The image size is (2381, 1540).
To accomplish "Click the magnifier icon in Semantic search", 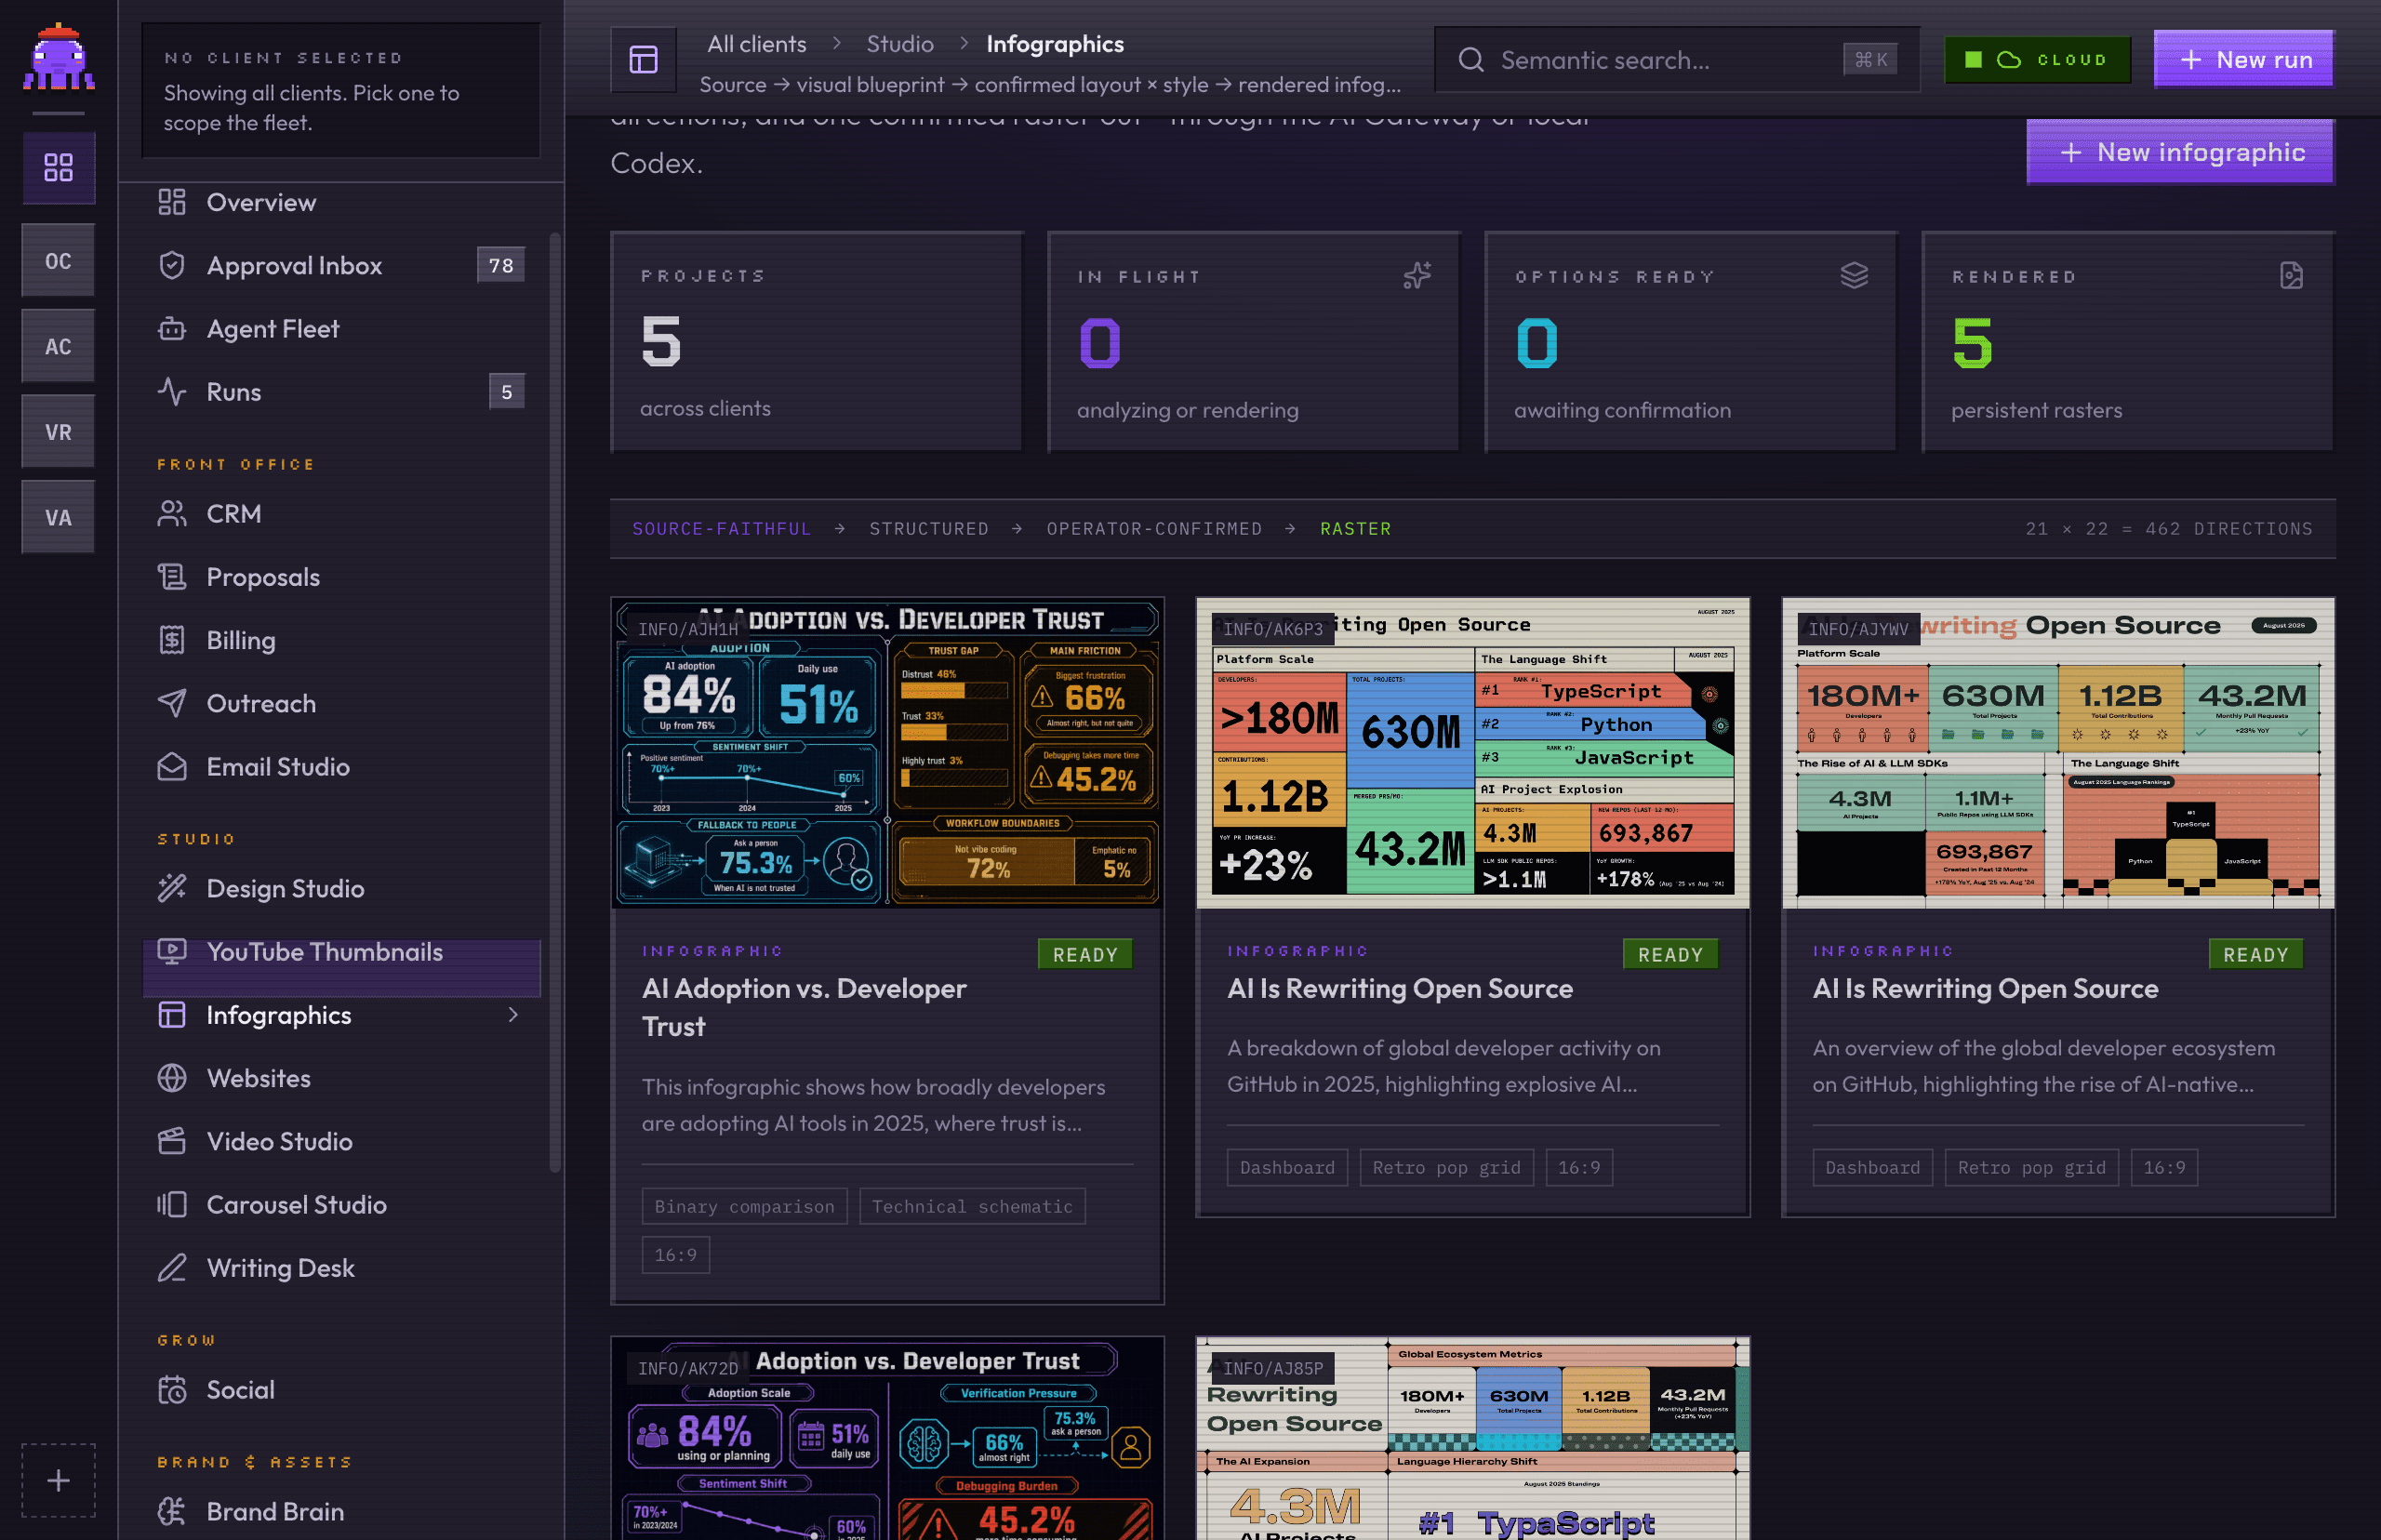I will pyautogui.click(x=1471, y=60).
